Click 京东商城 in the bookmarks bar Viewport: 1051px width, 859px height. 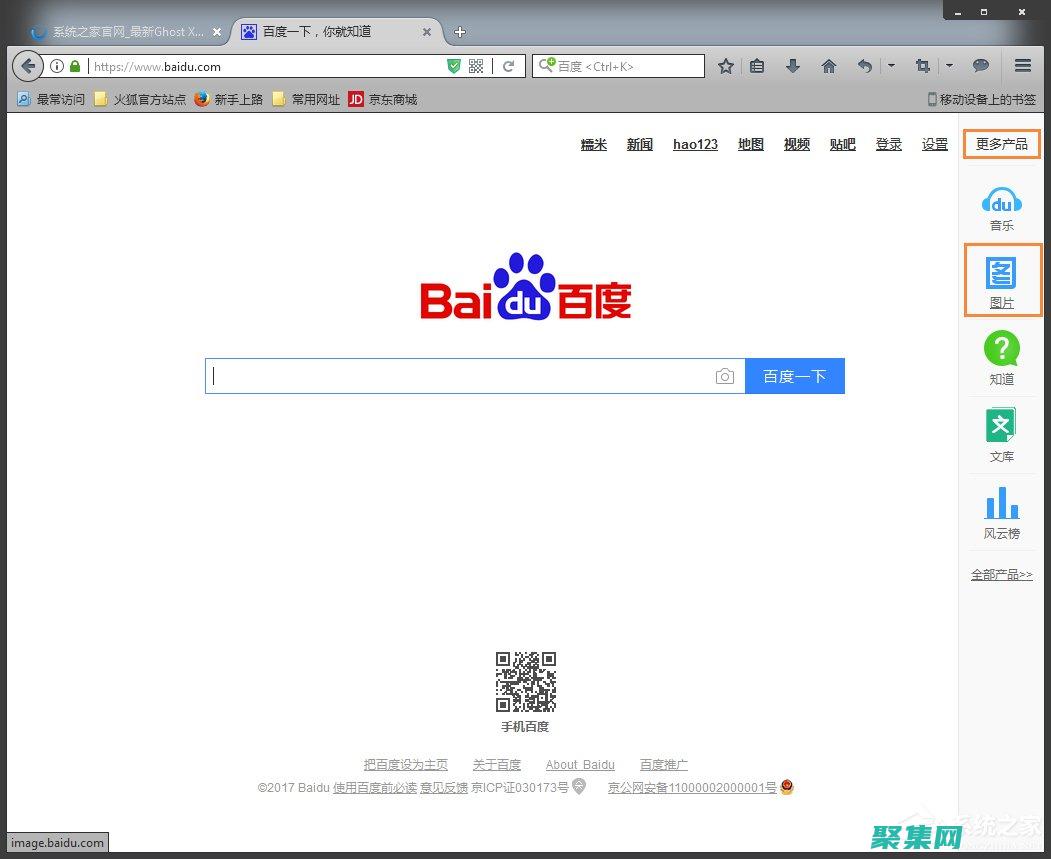tap(382, 99)
